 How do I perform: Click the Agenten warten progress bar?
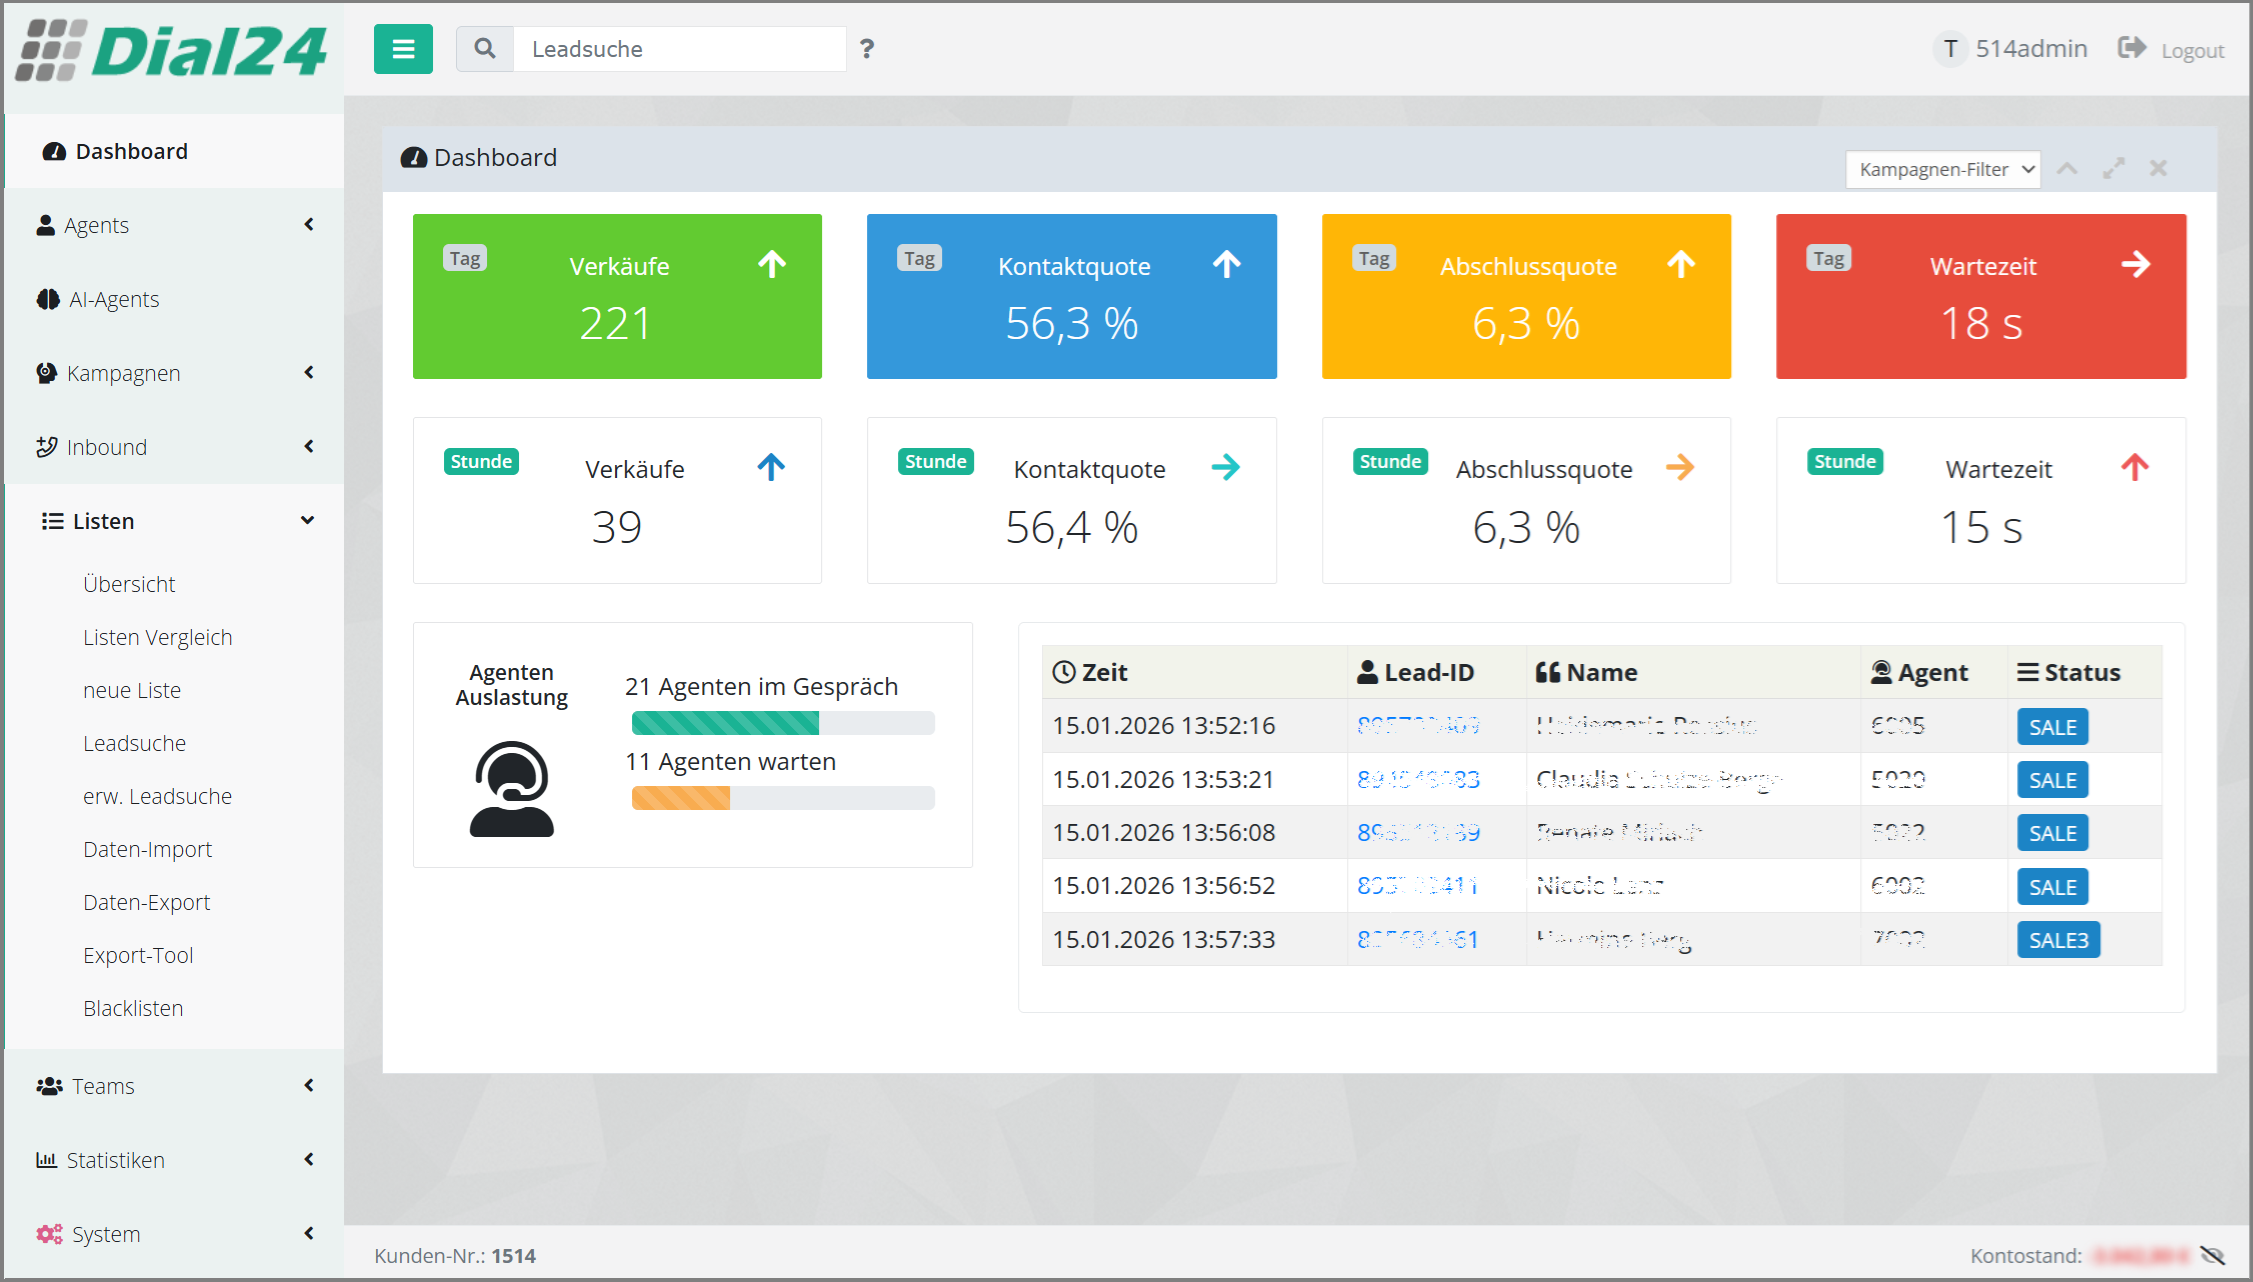(782, 797)
